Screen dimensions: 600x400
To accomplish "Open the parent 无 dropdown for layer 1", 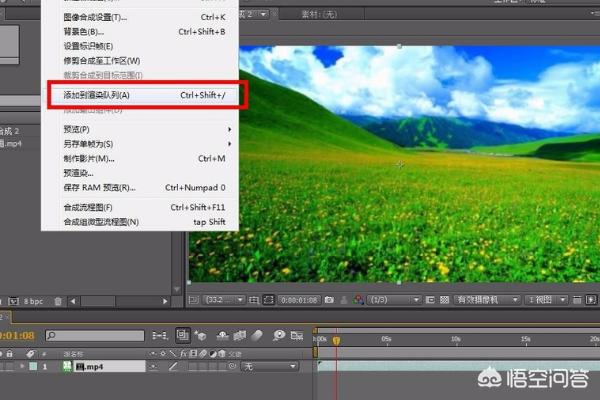I will [269, 367].
